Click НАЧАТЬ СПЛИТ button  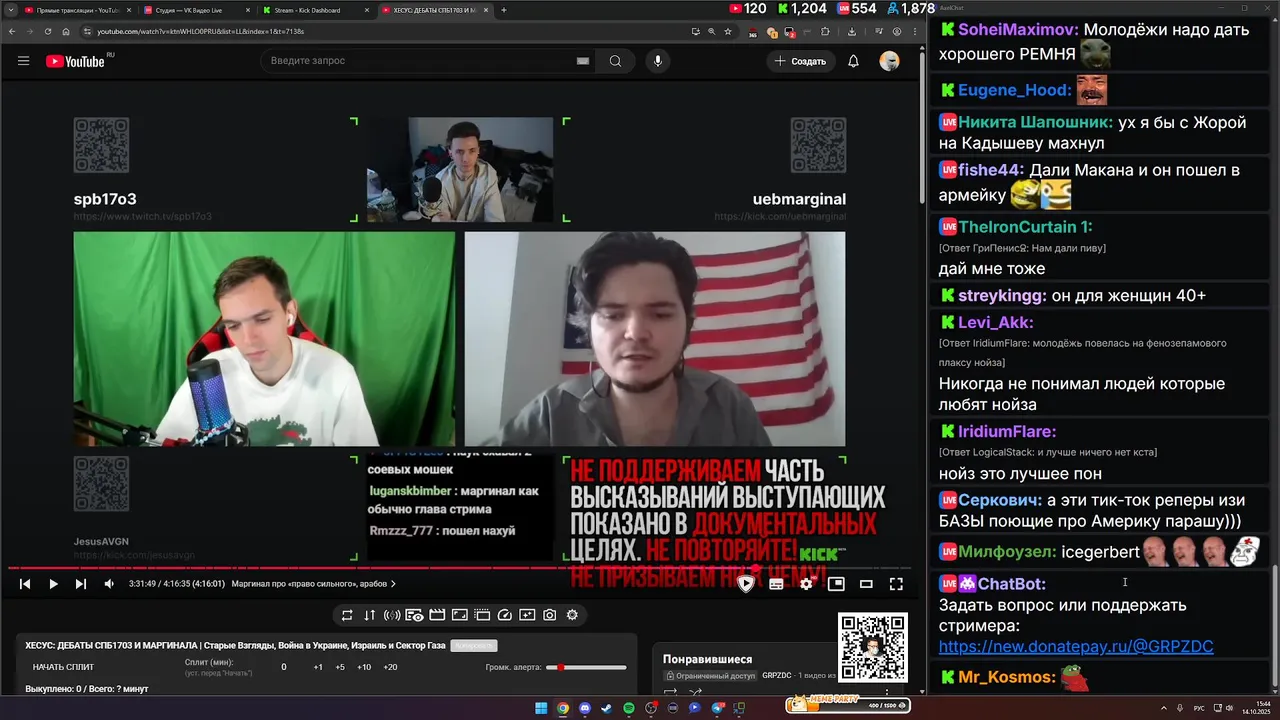pyautogui.click(x=63, y=667)
